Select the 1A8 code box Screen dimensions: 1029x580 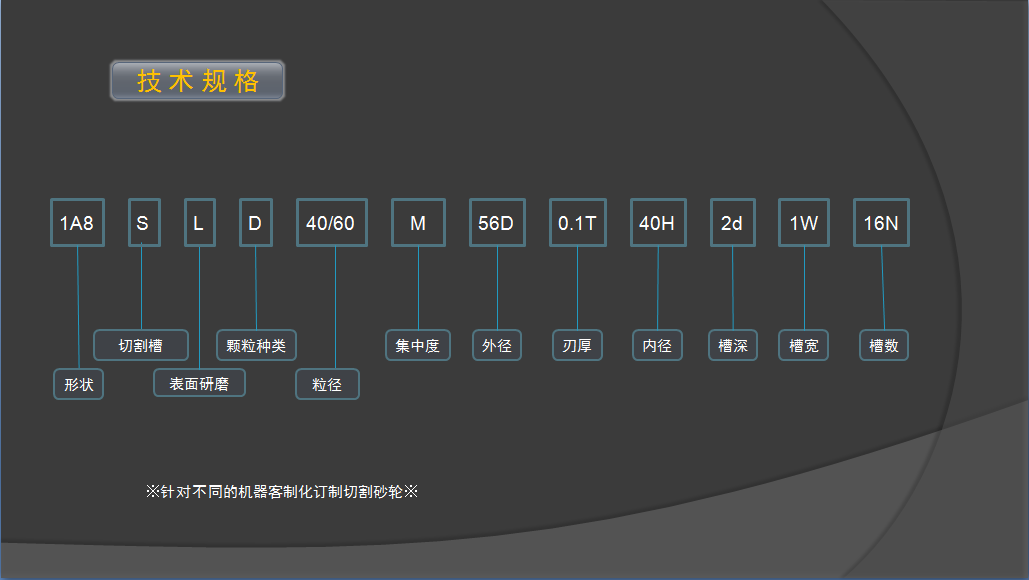(77, 223)
